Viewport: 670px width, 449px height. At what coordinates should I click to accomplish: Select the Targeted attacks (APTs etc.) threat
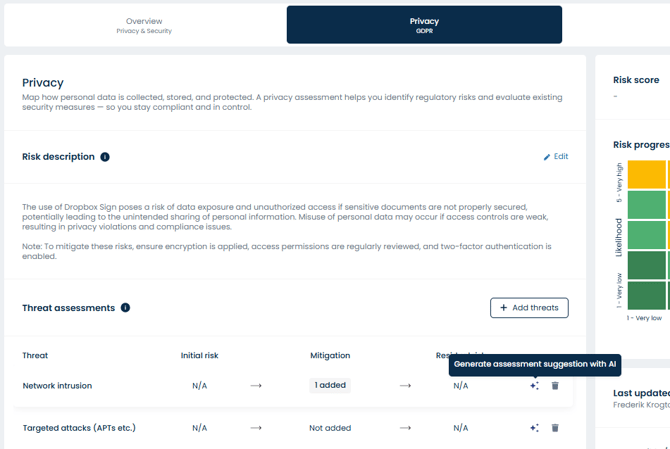79,428
